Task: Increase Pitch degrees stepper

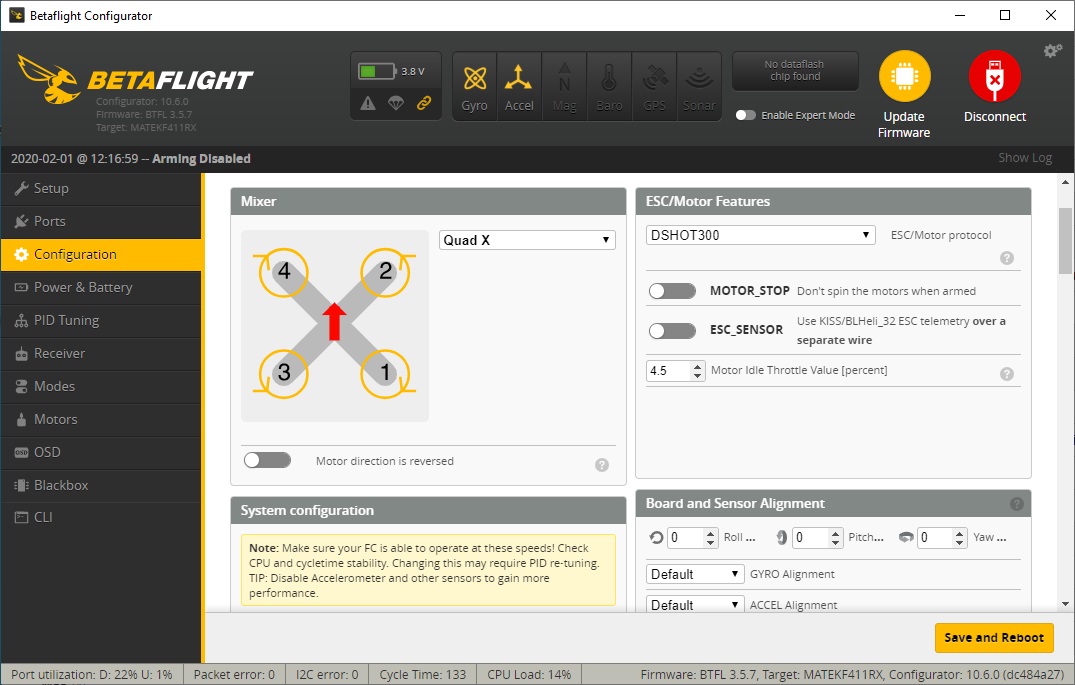Action: (835, 533)
